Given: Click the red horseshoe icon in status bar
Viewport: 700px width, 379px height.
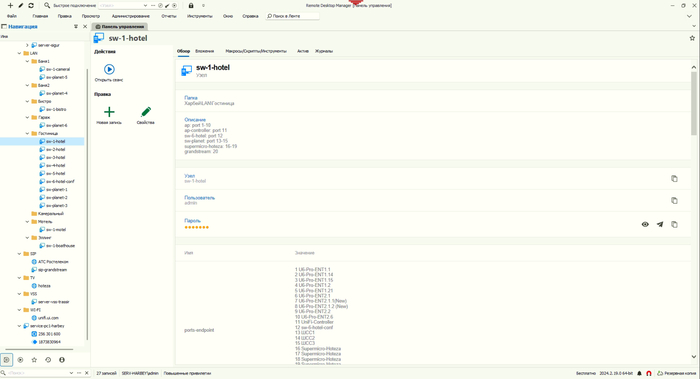Looking at the screenshot, I should (649, 373).
